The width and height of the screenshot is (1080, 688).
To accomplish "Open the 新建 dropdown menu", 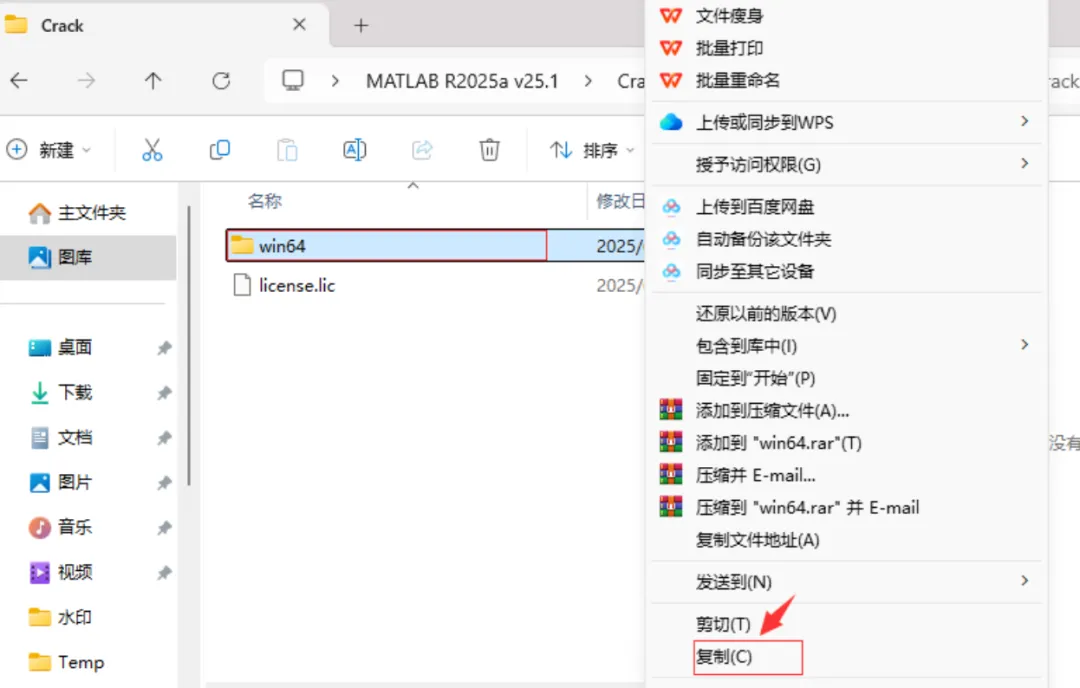I will coord(48,149).
